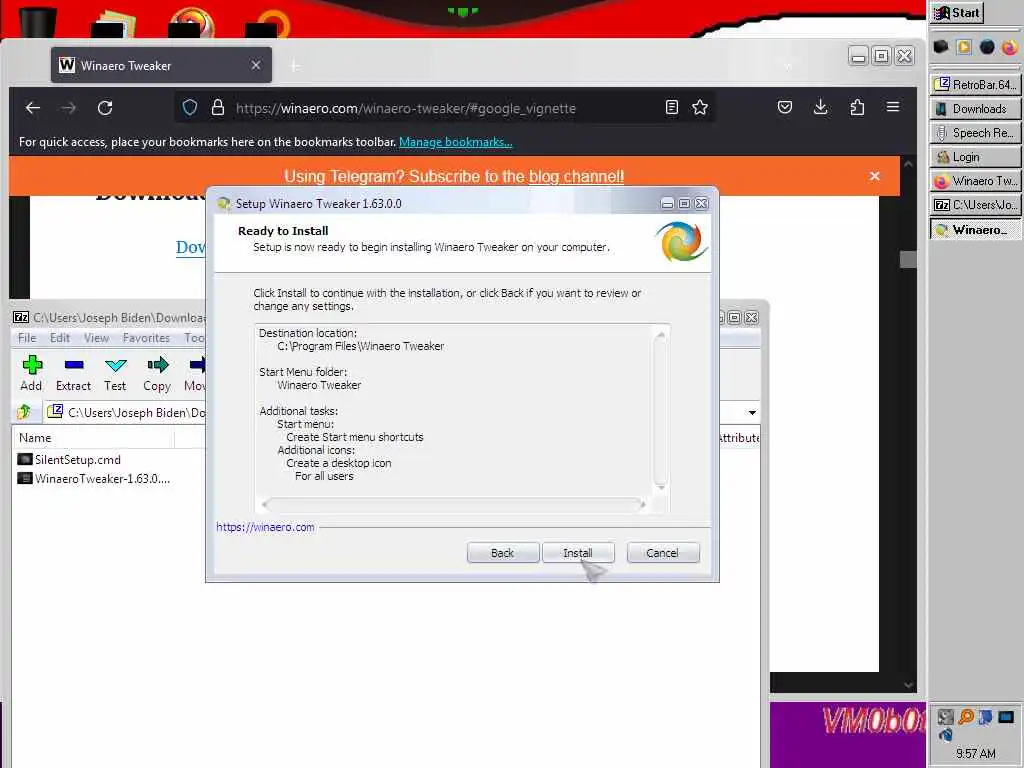Click the orange magnifier tray icon

965,717
